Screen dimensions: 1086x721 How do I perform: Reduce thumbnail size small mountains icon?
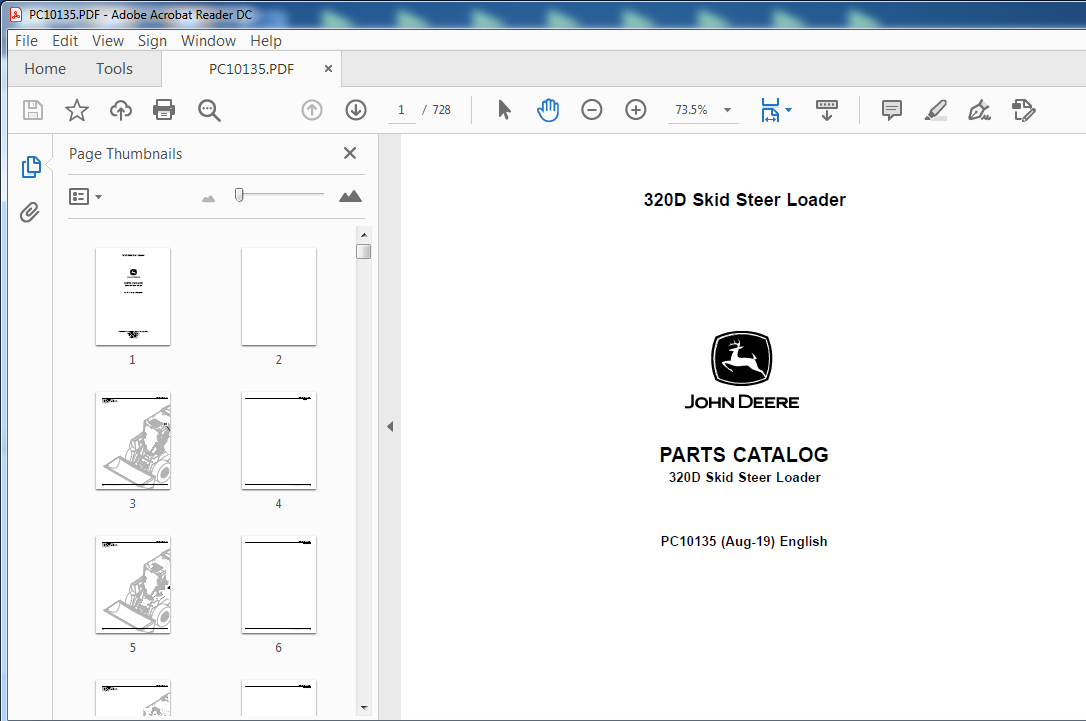point(208,199)
